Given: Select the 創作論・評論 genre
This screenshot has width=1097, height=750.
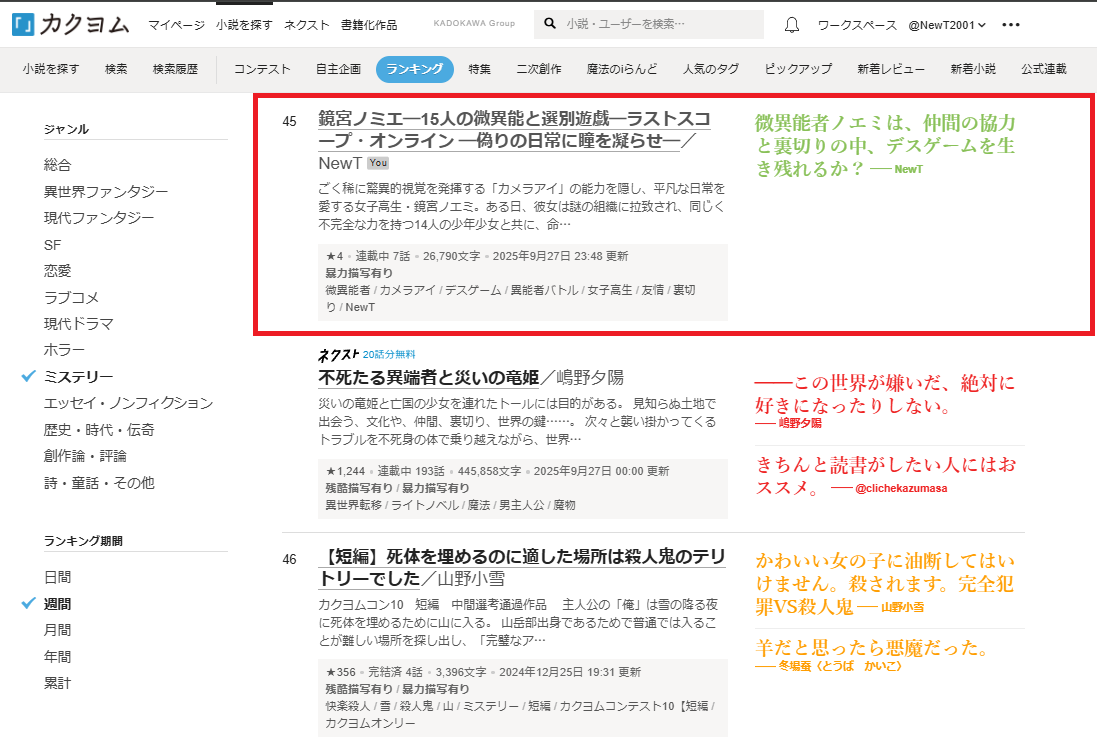Looking at the screenshot, I should coord(85,456).
